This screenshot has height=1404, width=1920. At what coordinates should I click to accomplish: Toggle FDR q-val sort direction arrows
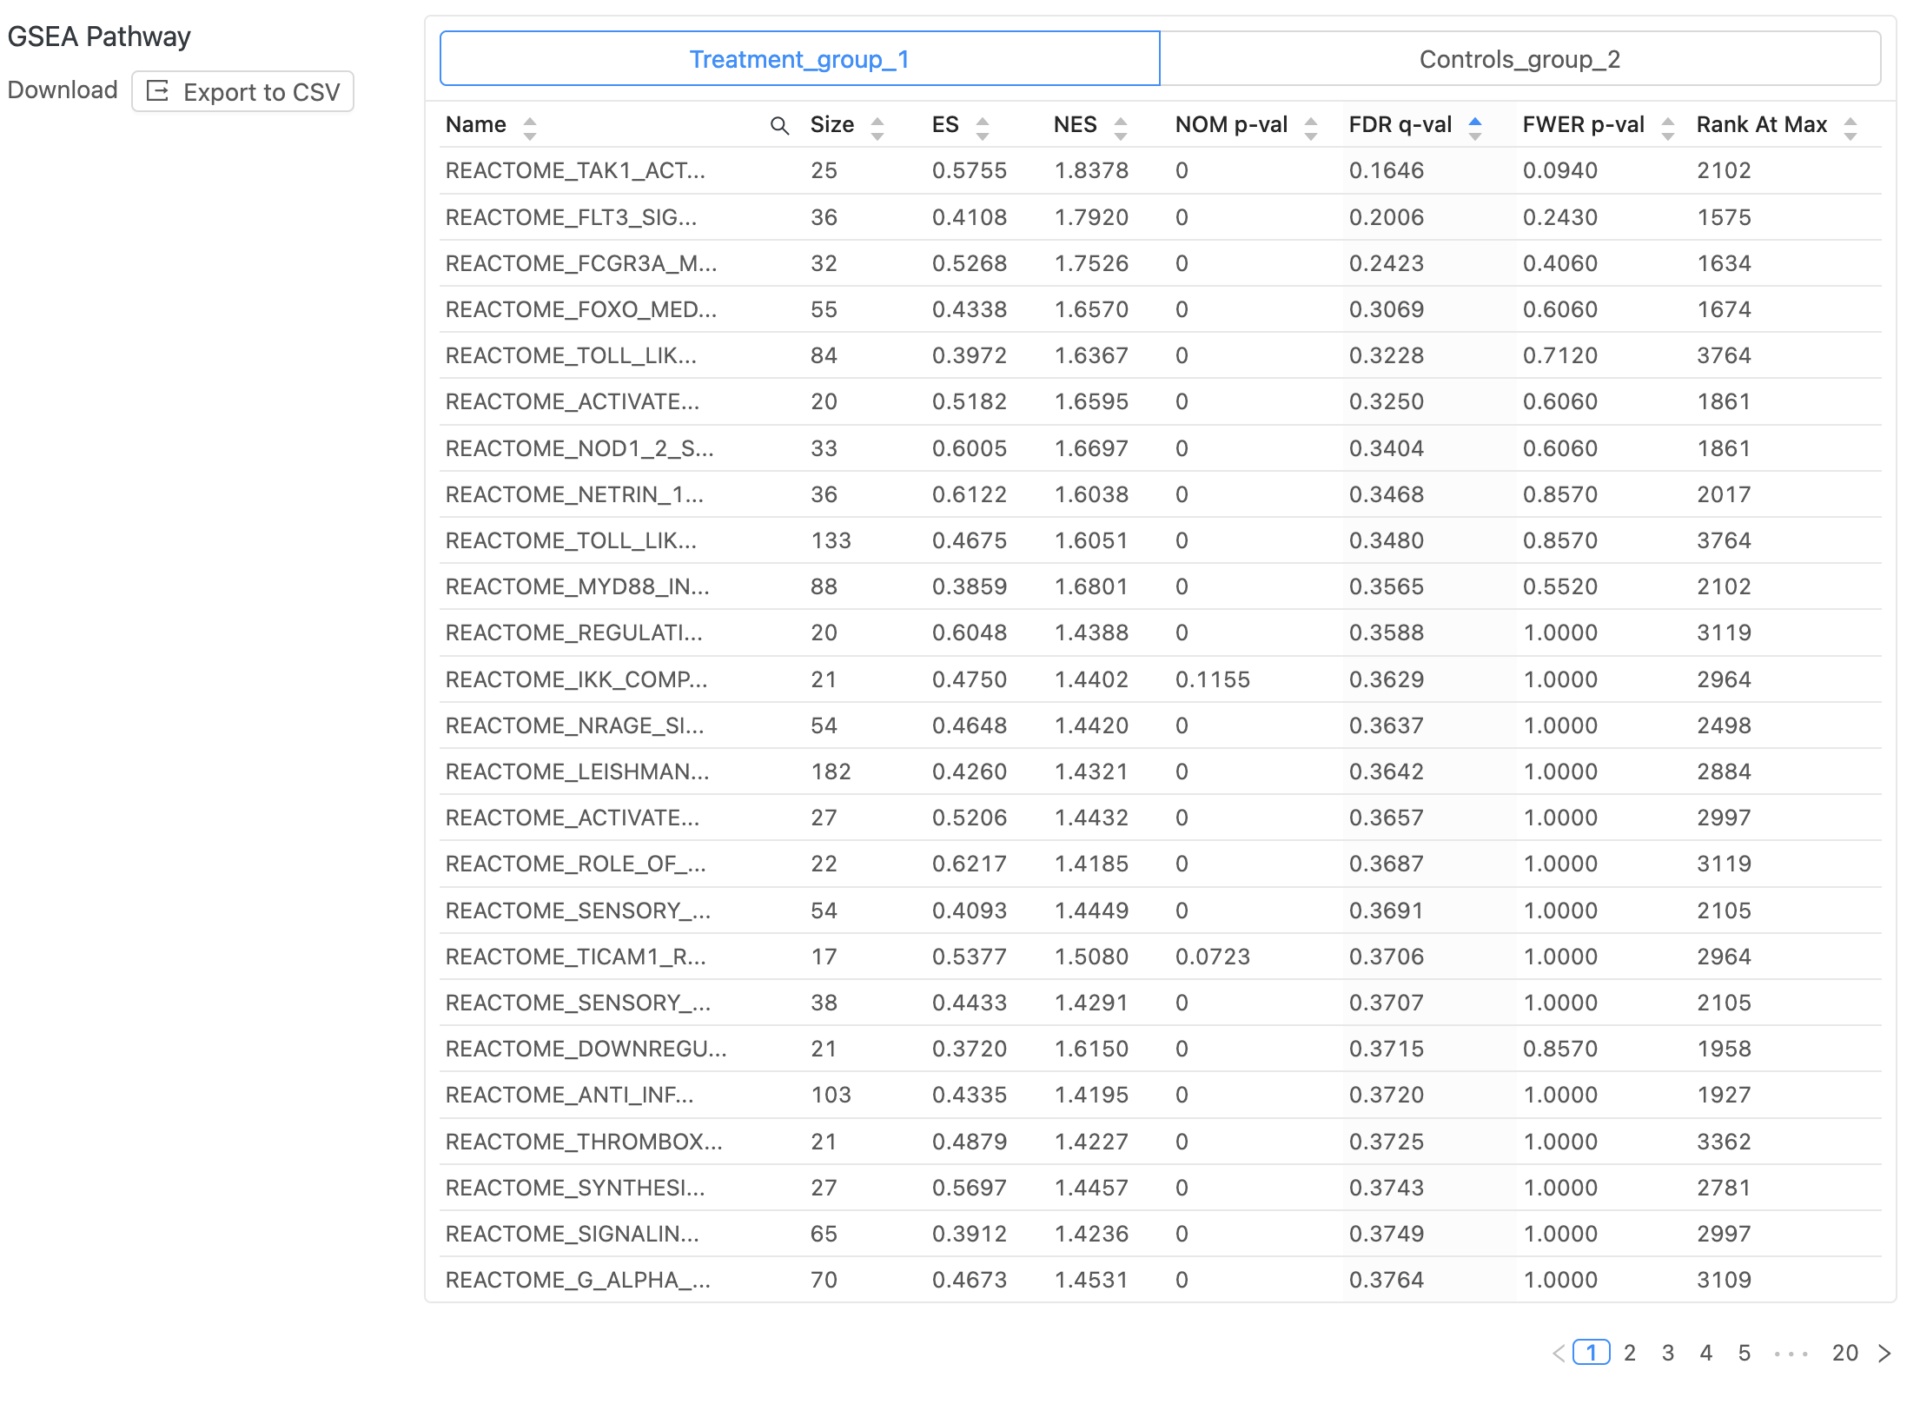pos(1474,127)
